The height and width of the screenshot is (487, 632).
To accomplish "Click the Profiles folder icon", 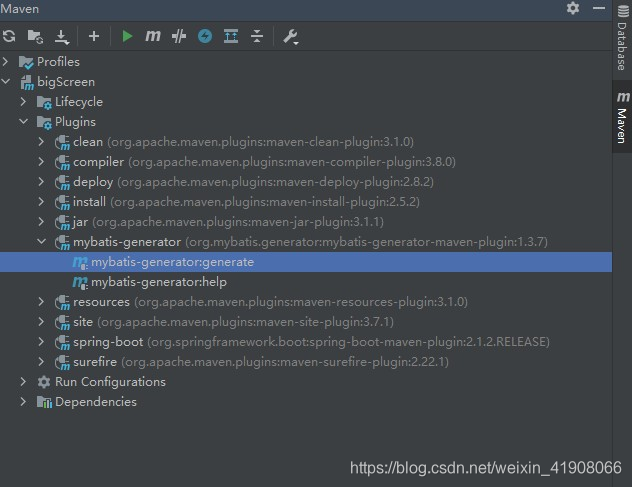I will pyautogui.click(x=26, y=62).
